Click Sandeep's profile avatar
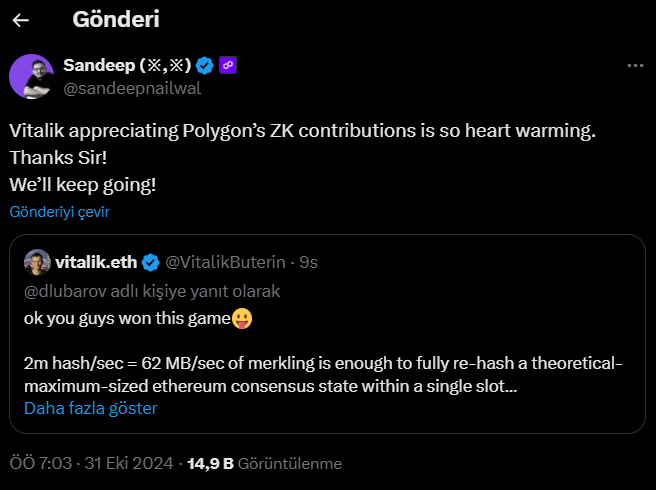The image size is (656, 490). (31, 76)
